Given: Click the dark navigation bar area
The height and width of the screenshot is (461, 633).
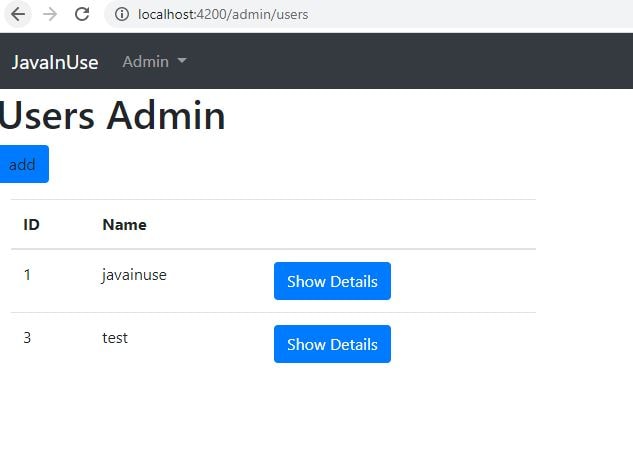Looking at the screenshot, I should [404, 61].
